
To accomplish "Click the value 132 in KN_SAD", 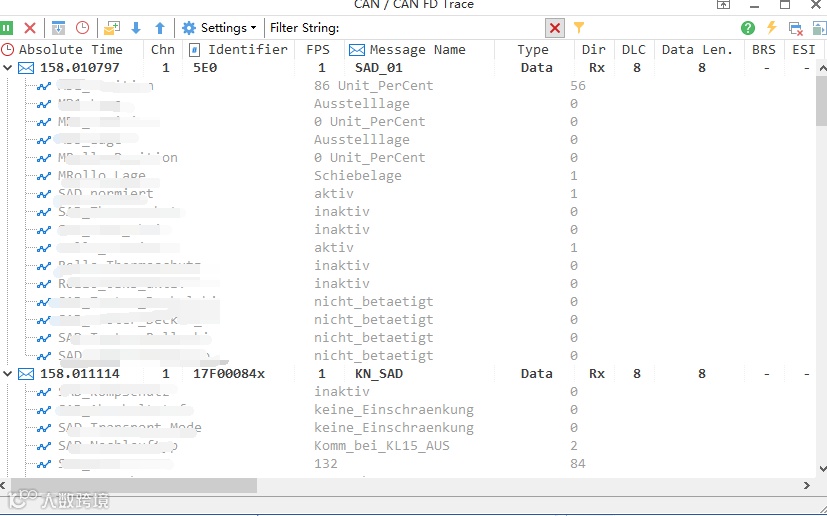I will [x=325, y=464].
